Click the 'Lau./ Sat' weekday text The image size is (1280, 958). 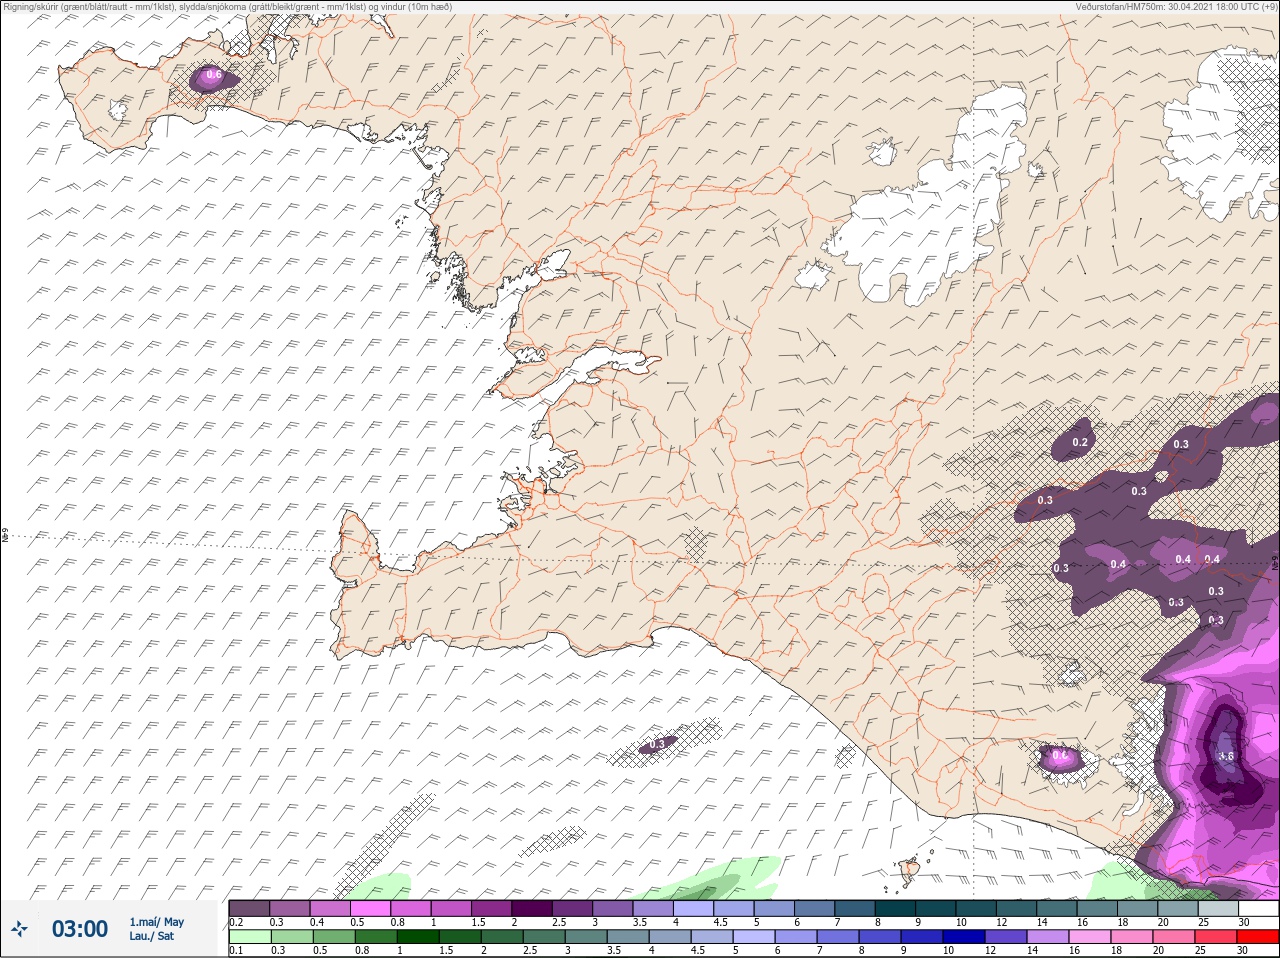(152, 936)
